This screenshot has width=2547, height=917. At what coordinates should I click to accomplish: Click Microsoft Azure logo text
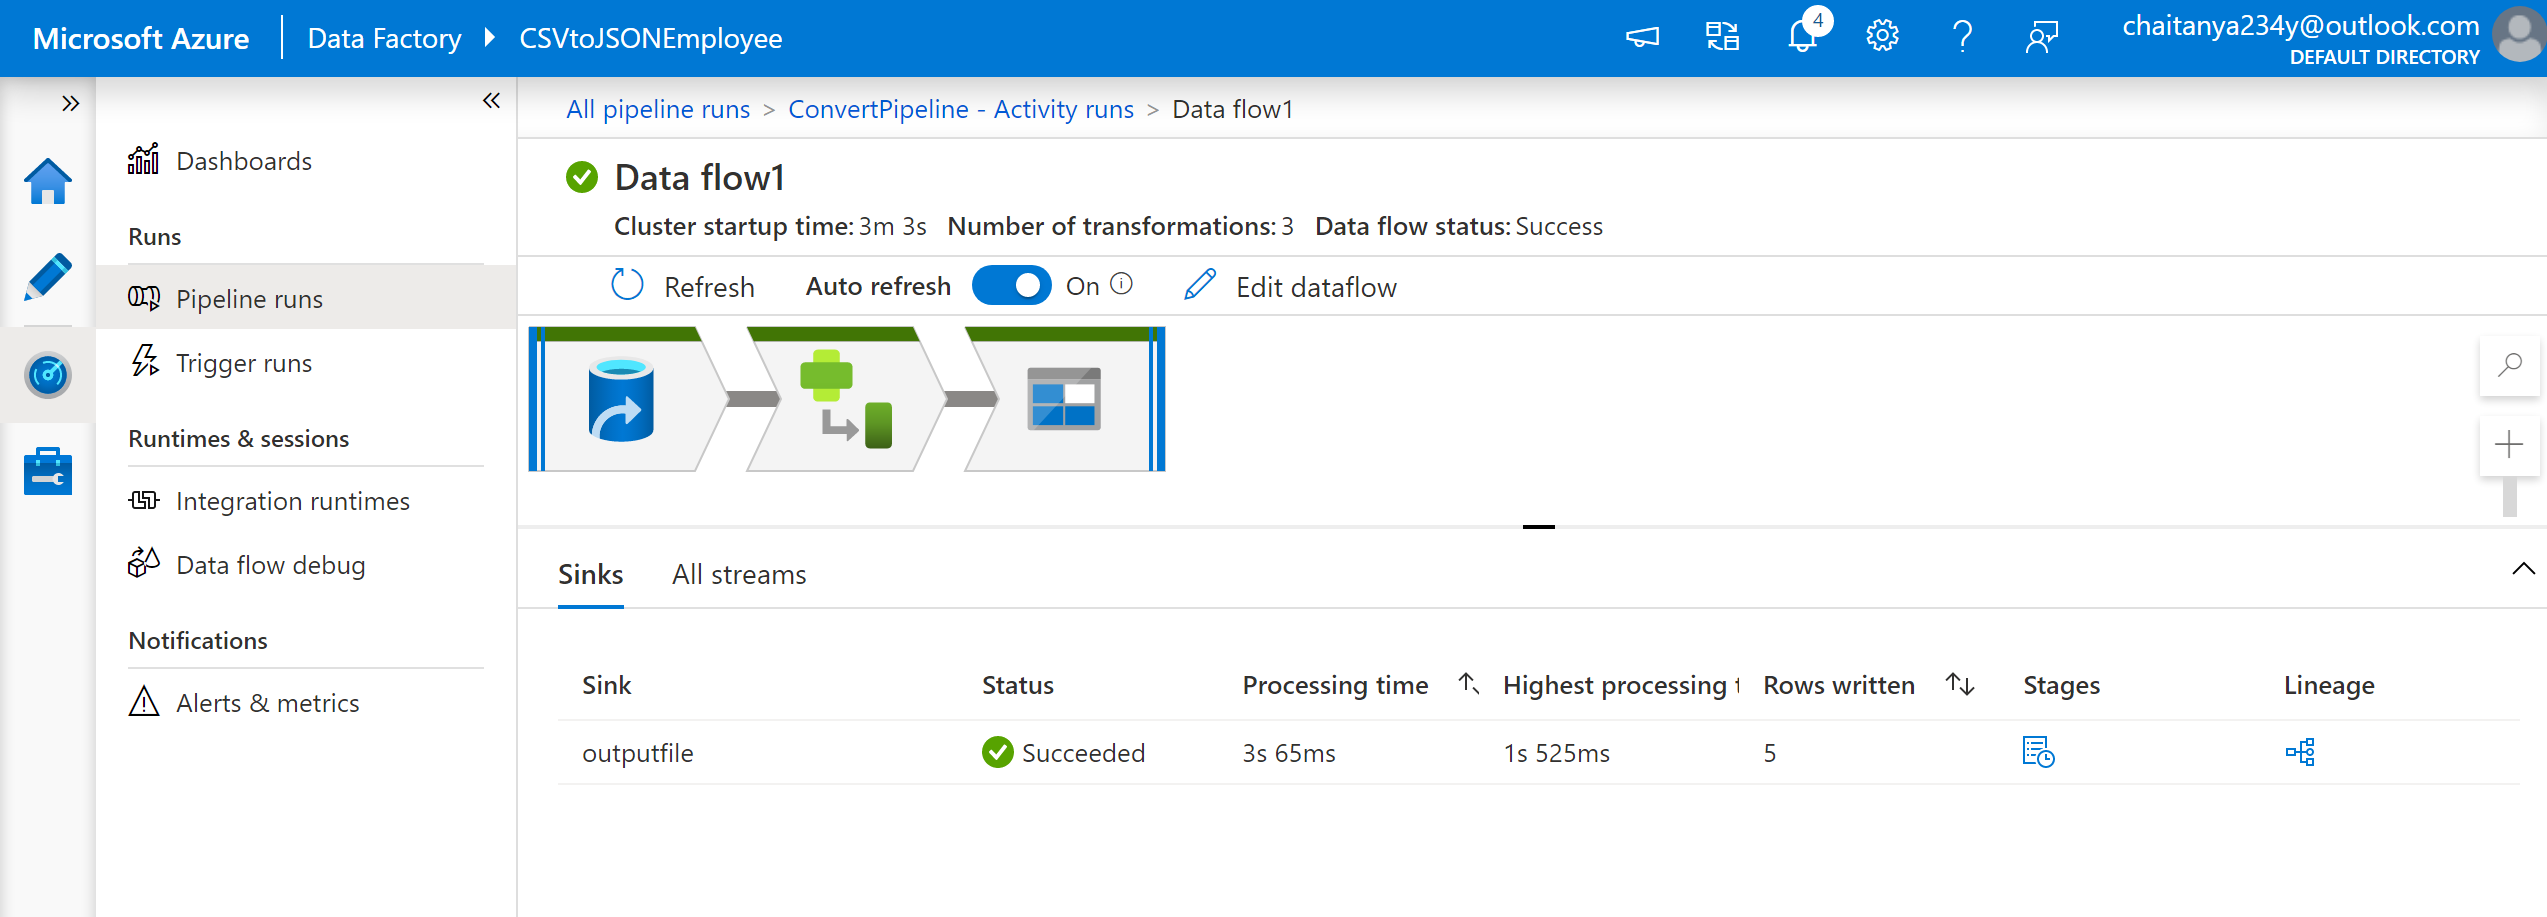tap(141, 38)
